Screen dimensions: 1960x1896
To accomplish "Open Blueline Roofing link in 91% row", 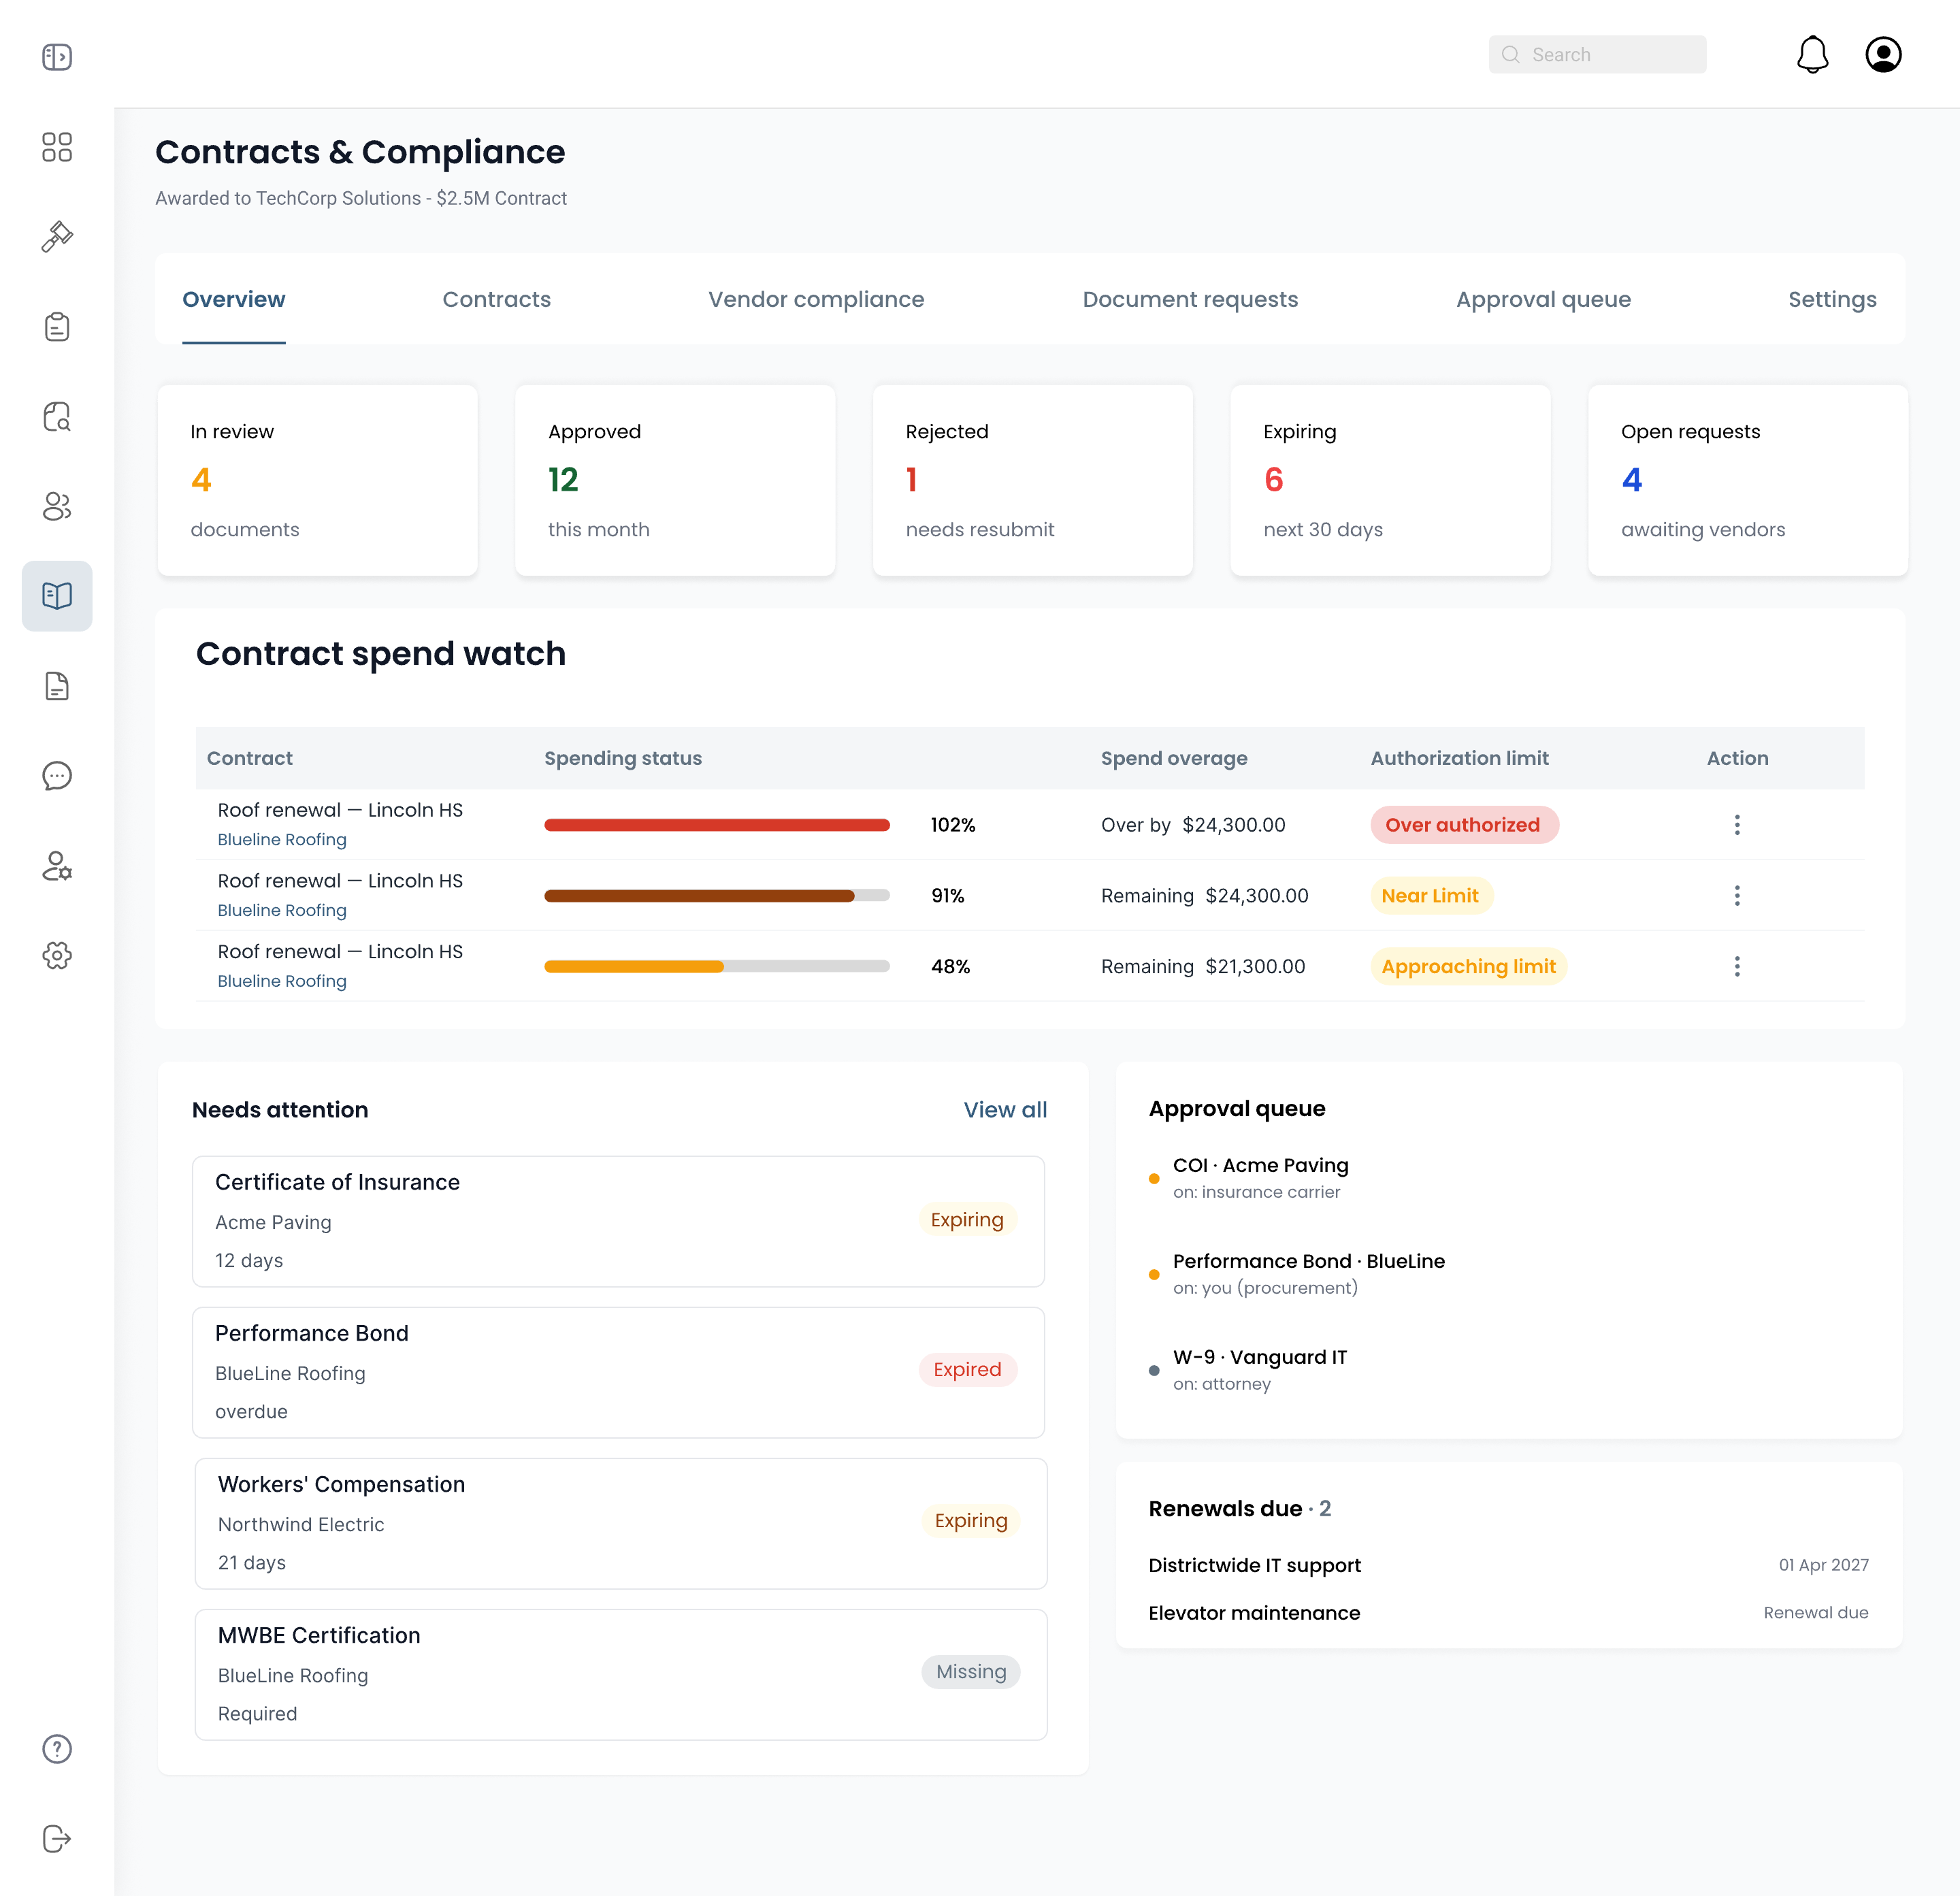I will coord(282,911).
